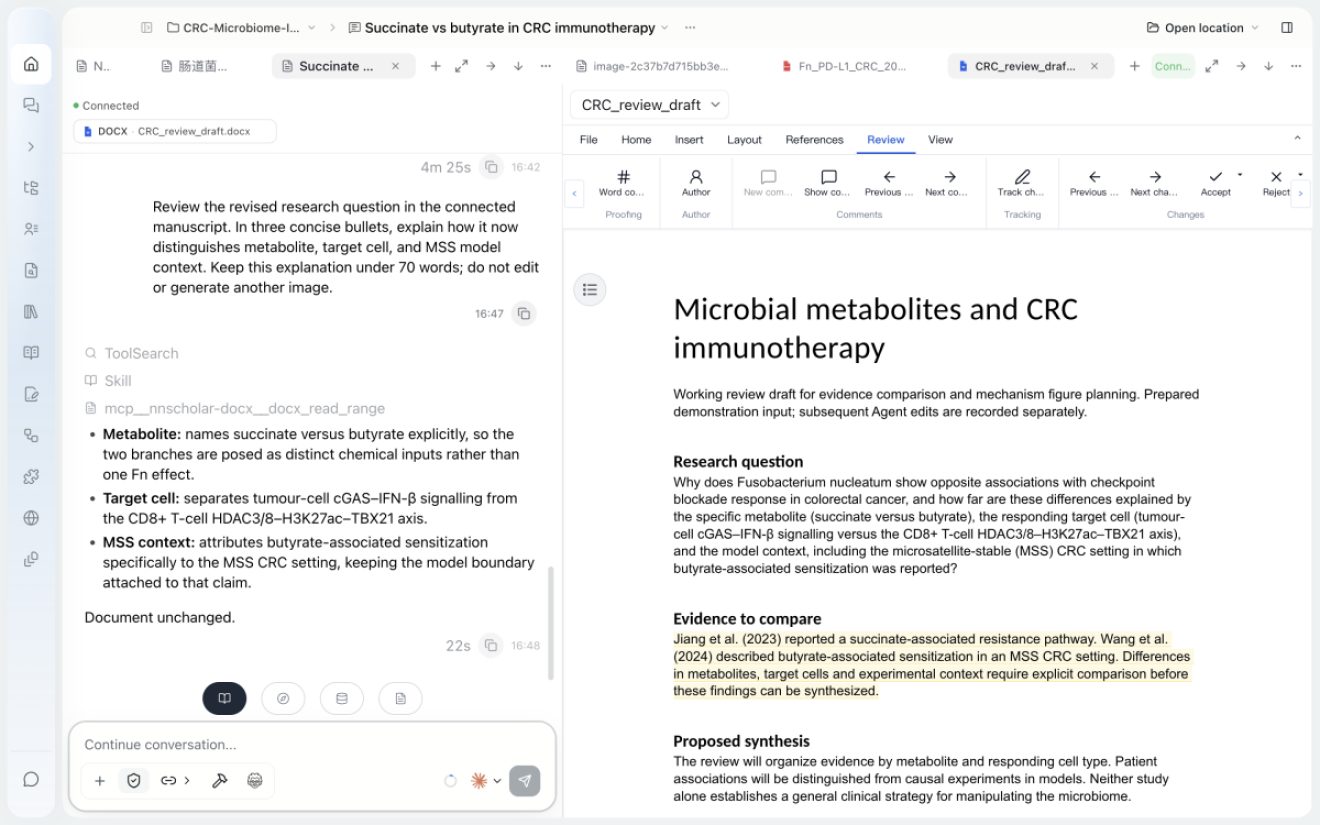Toggle the book mode button above chat input
This screenshot has height=825, width=1320.
[225, 699]
